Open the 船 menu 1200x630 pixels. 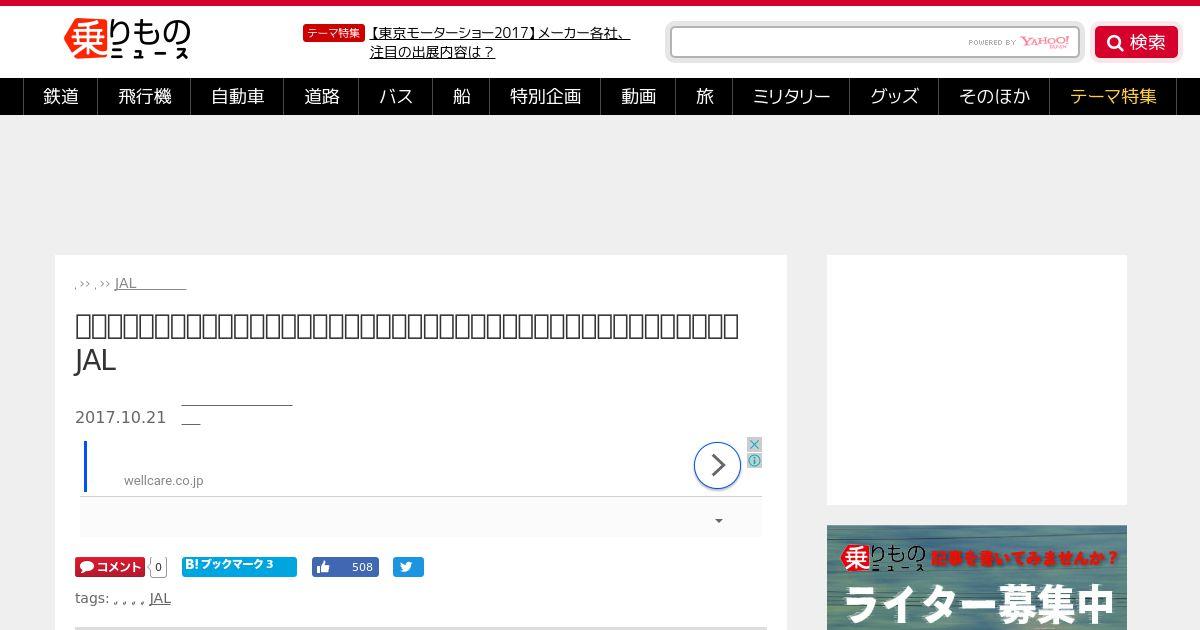(461, 96)
